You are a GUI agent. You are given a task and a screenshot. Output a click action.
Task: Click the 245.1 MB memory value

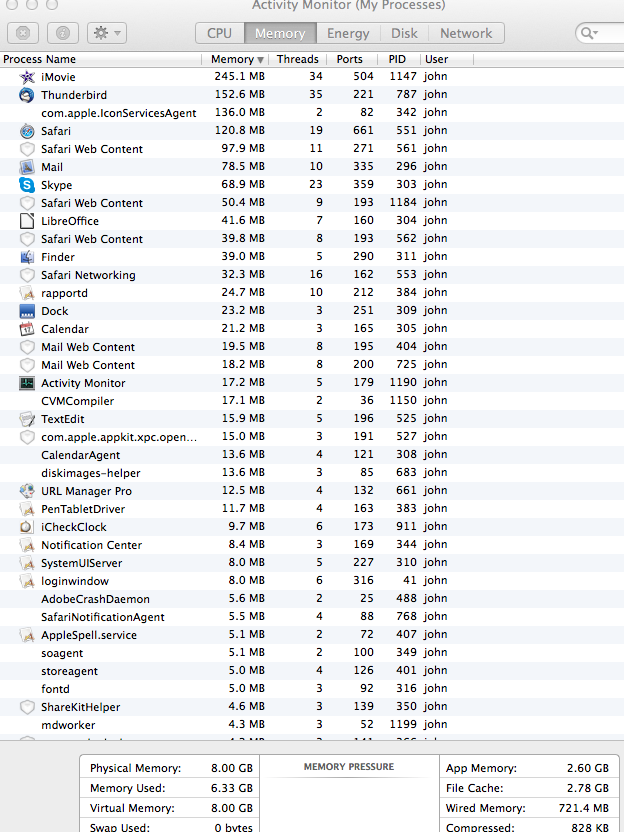coord(239,76)
